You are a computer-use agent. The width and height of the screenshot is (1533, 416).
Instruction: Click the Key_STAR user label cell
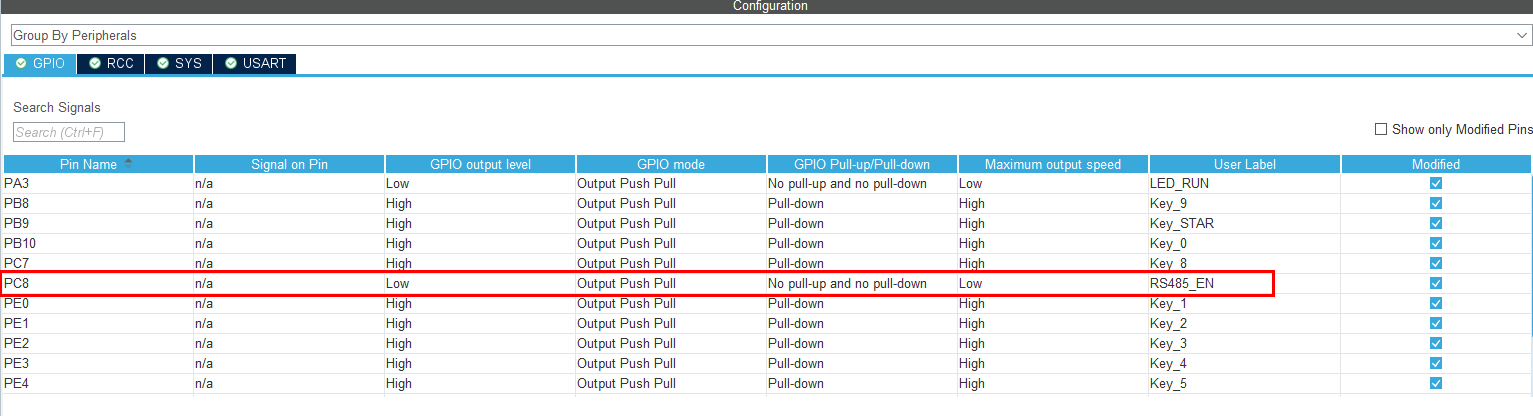click(1244, 224)
